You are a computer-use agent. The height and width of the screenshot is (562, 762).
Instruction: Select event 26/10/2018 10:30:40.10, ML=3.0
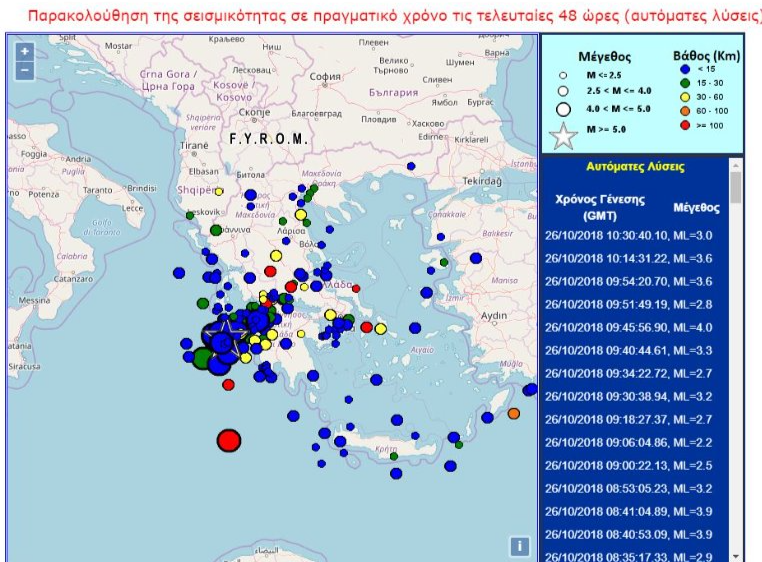[628, 235]
